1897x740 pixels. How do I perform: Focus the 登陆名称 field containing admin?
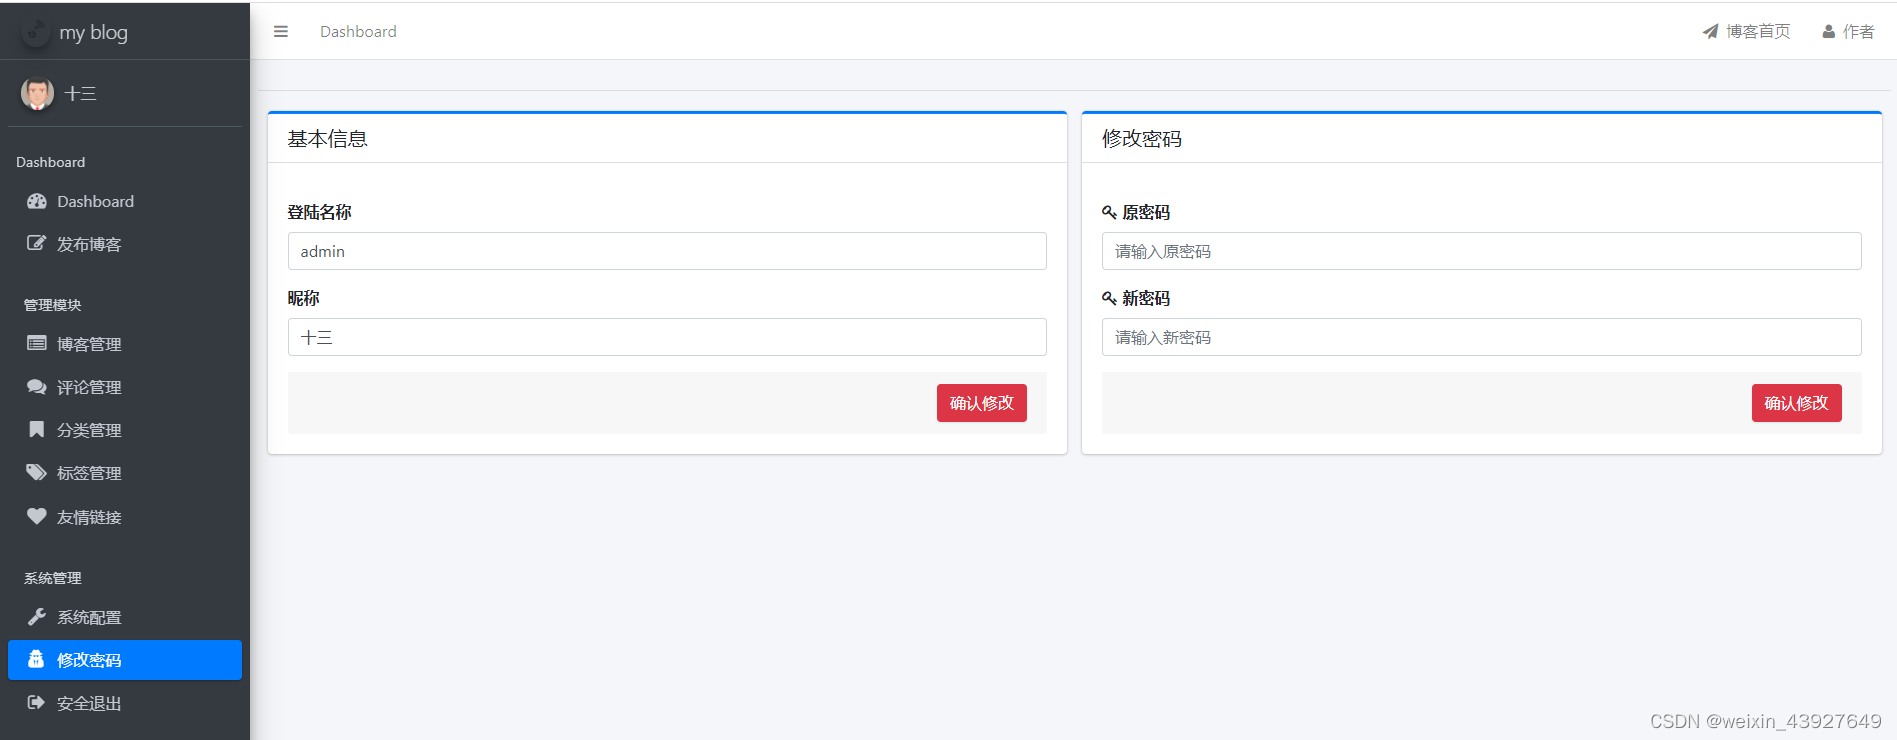click(667, 251)
